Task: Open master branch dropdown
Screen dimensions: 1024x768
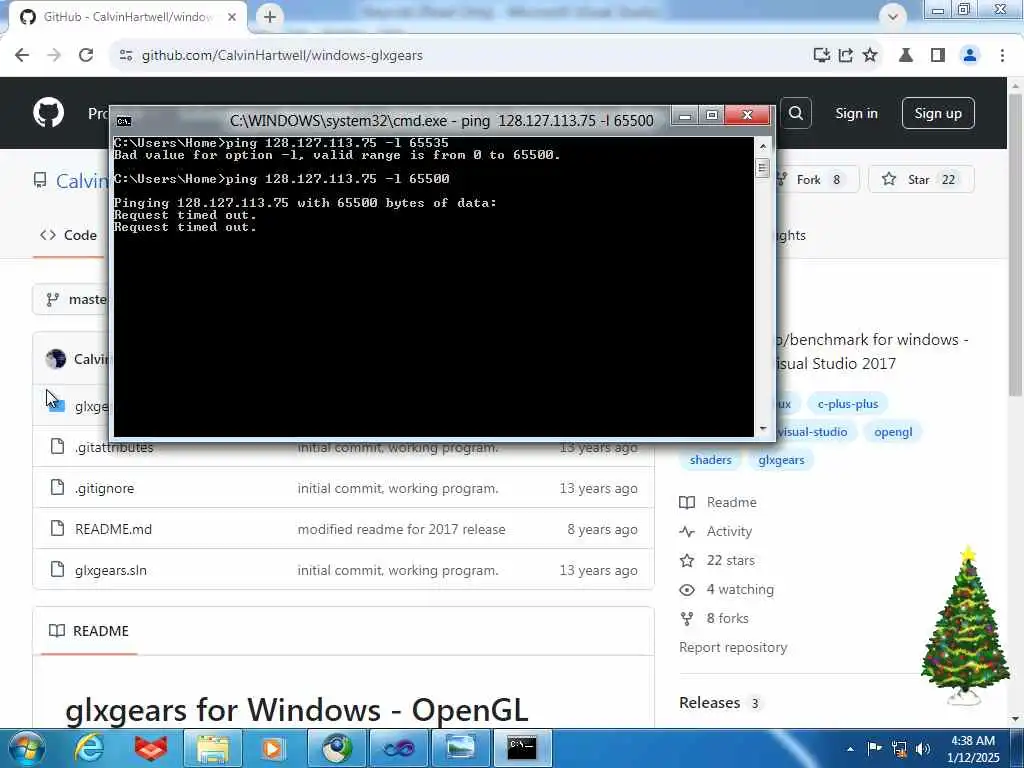Action: tap(71, 299)
